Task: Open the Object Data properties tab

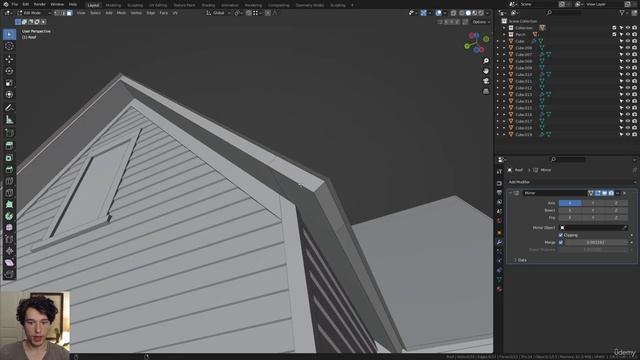Action: (499, 280)
